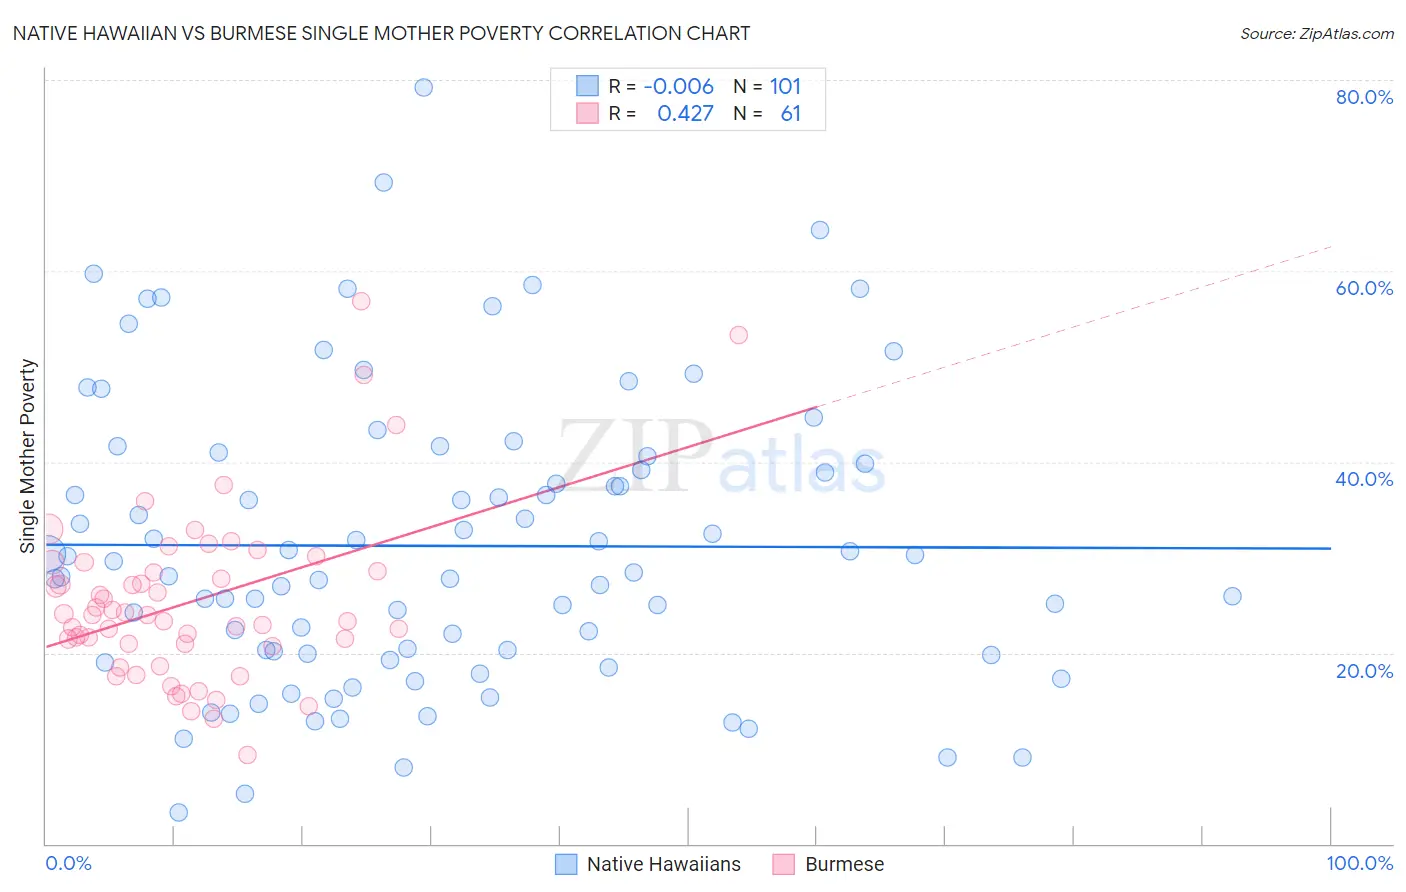Click the 20.0% y-axis label

(1364, 671)
